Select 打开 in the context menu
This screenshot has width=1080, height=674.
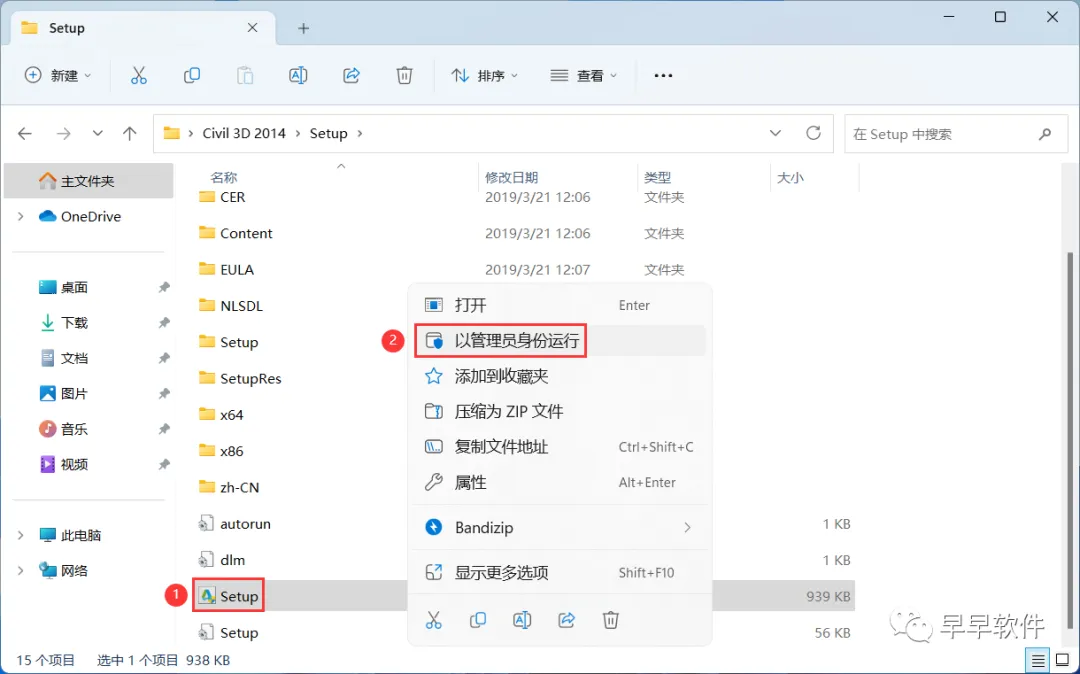point(560,305)
